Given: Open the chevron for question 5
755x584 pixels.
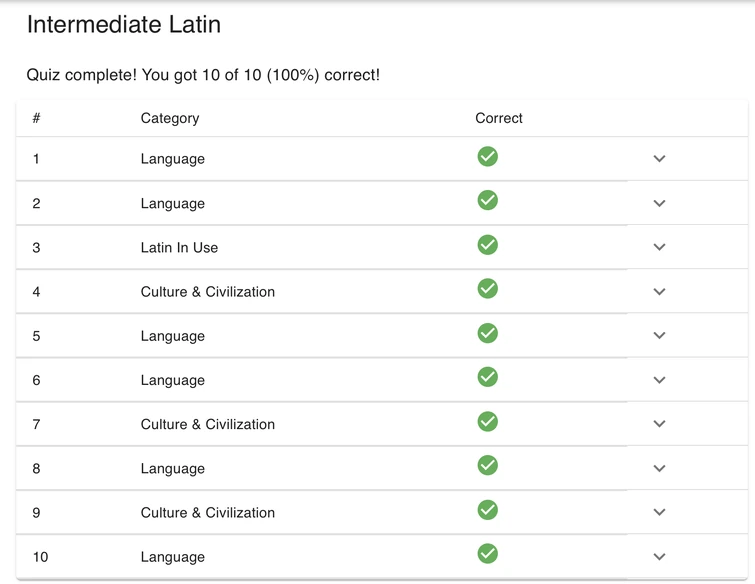Looking at the screenshot, I should (659, 336).
